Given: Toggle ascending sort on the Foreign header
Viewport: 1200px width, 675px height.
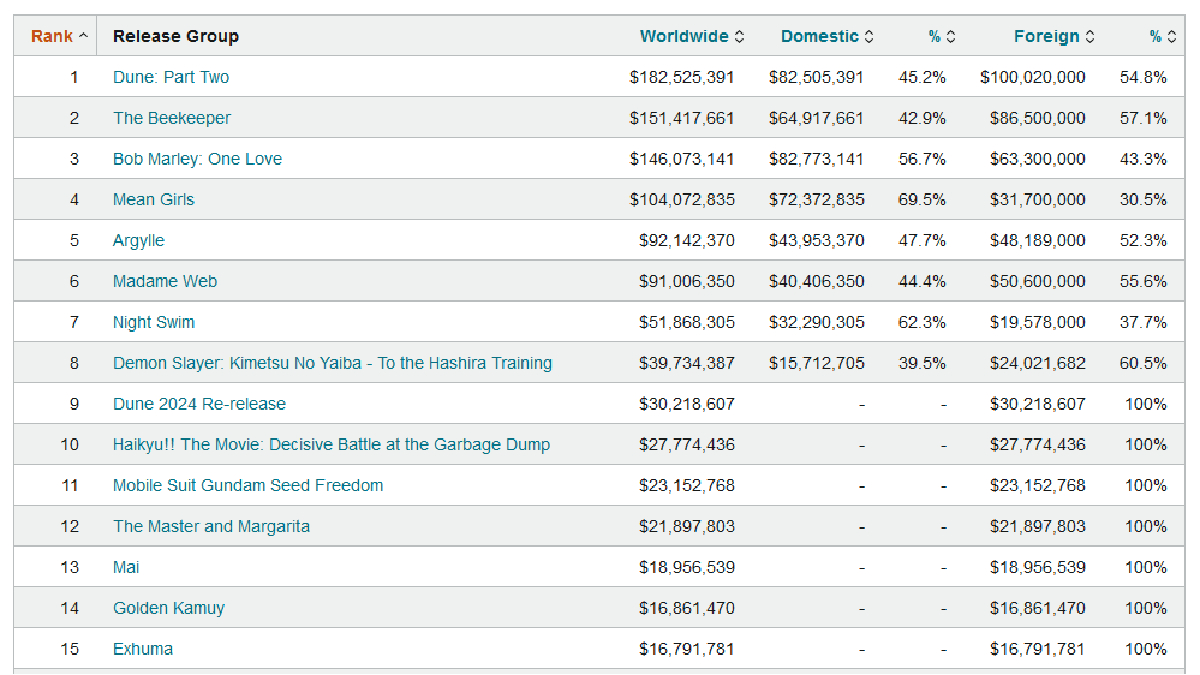Looking at the screenshot, I should click(x=1092, y=36).
